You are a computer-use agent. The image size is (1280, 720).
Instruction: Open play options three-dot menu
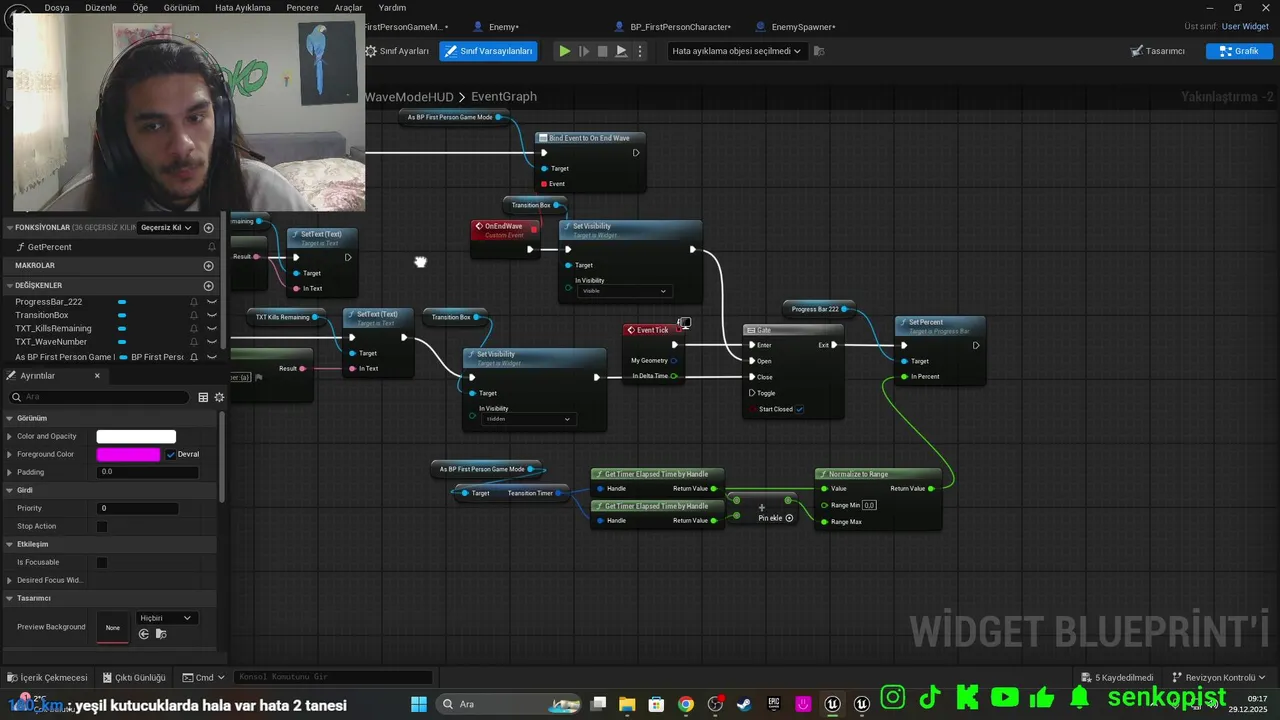(640, 51)
